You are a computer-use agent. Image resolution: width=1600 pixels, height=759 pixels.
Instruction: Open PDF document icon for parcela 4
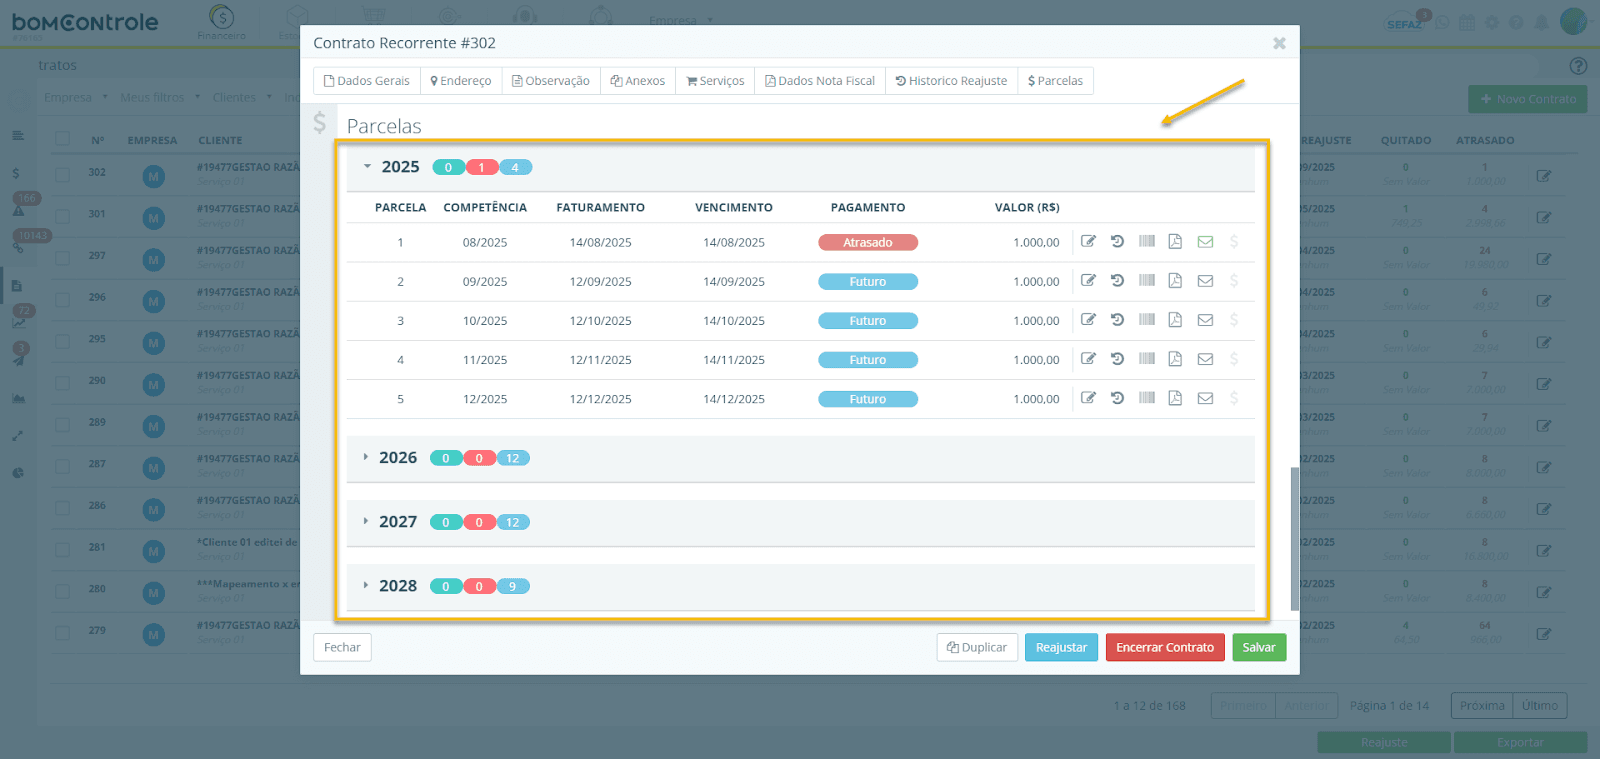coord(1175,358)
